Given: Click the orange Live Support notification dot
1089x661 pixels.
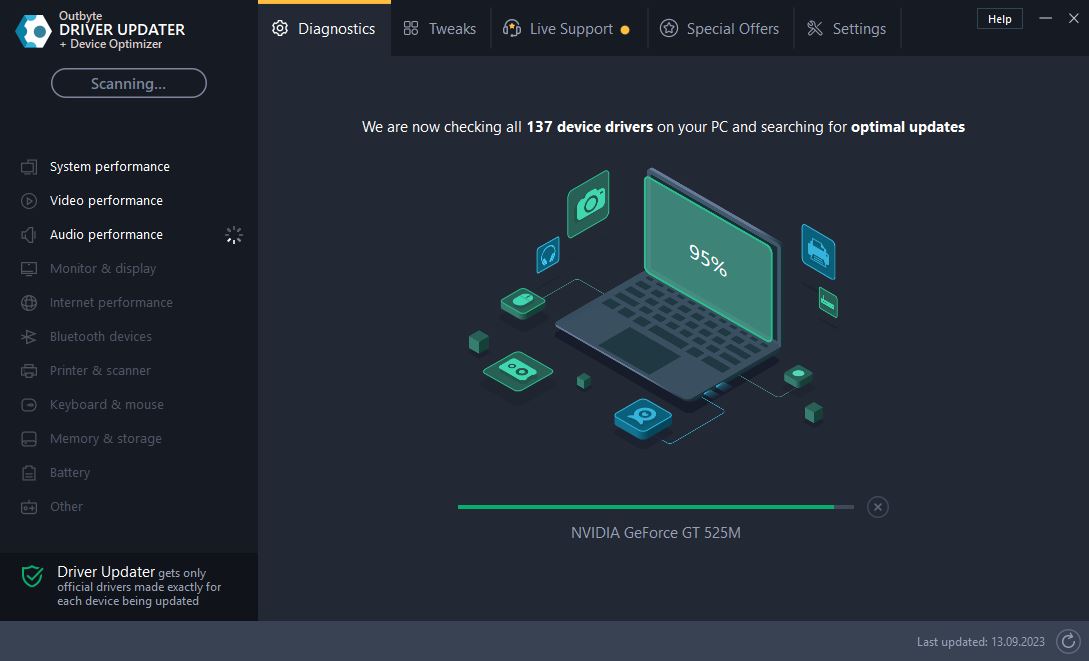Looking at the screenshot, I should (x=625, y=30).
